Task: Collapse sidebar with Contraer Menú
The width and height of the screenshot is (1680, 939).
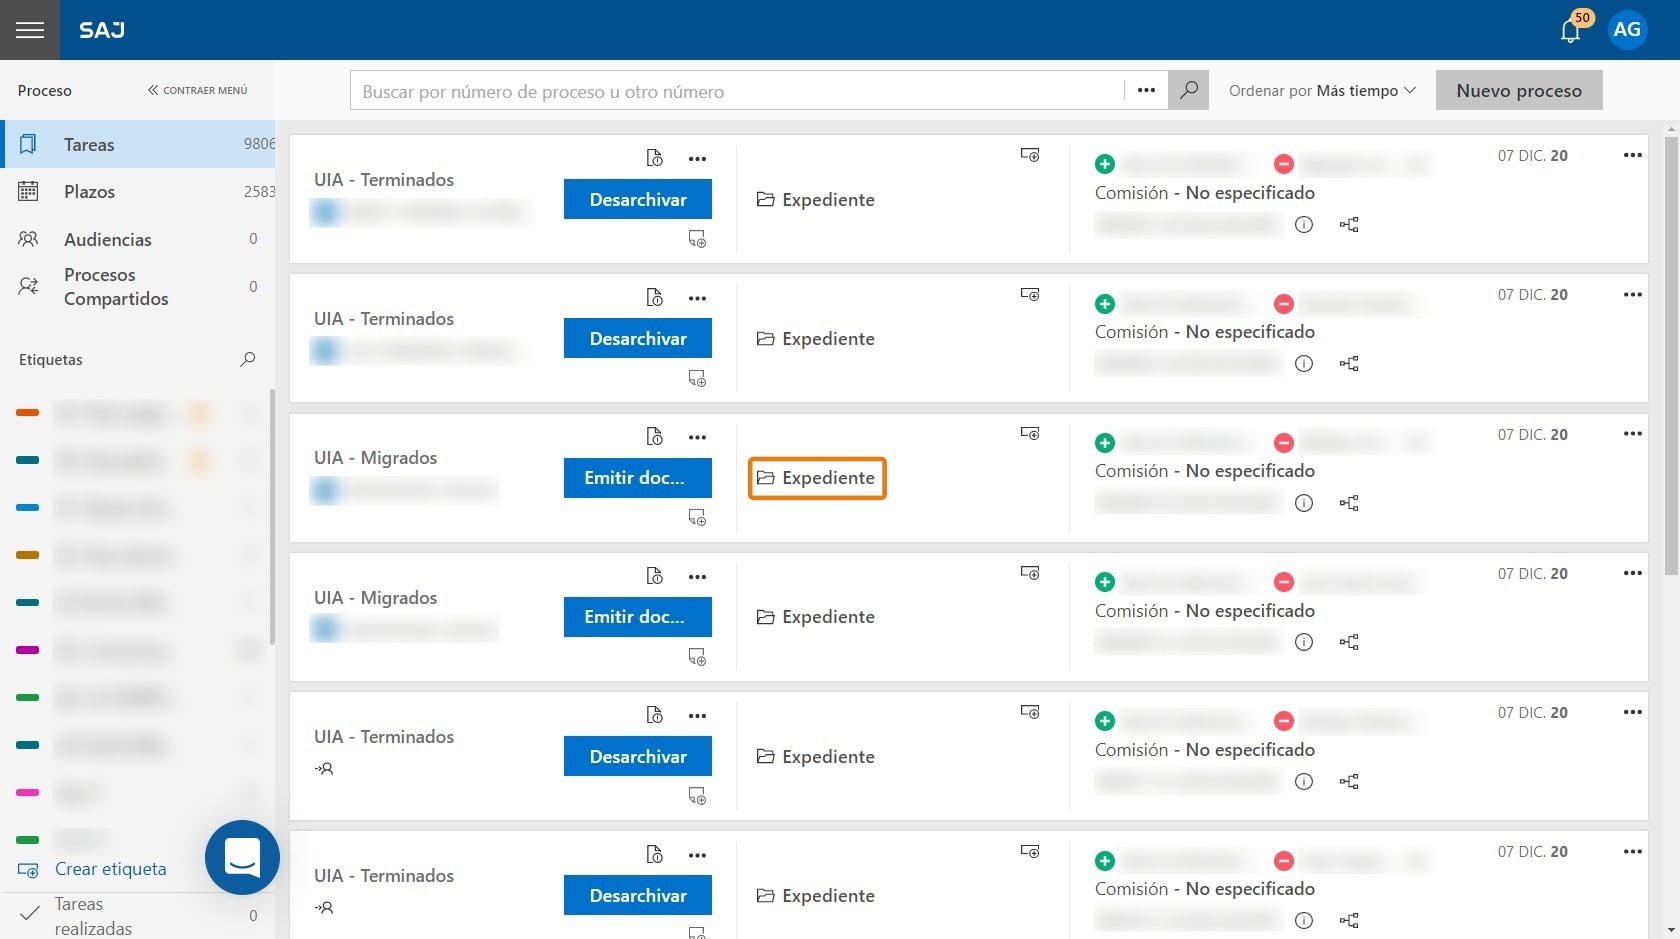Action: 197,90
